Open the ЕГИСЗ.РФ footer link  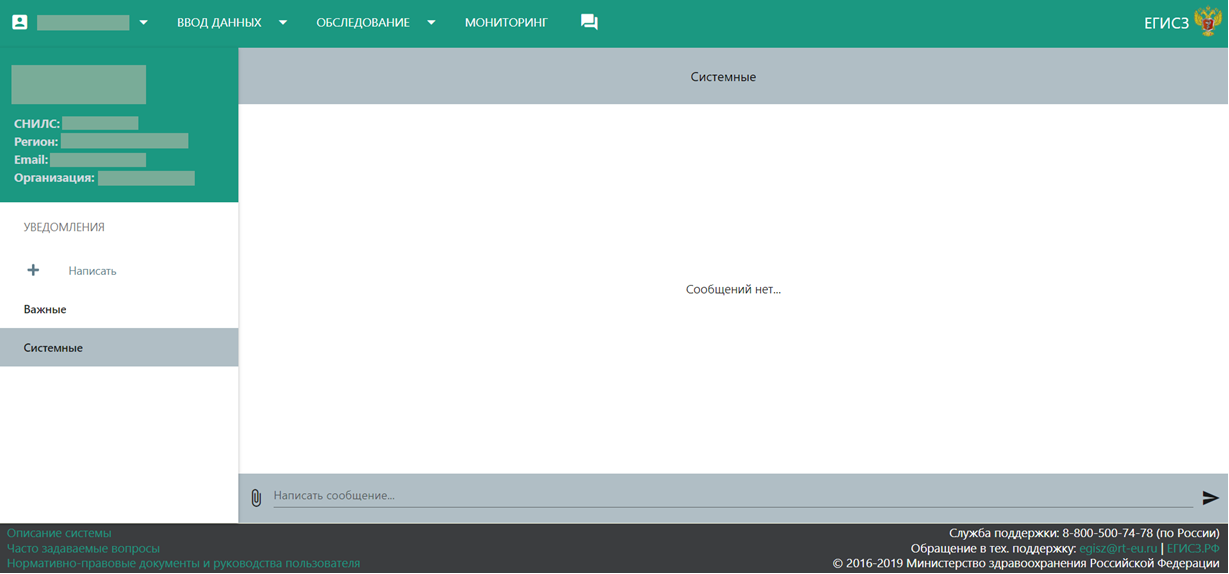point(1193,548)
